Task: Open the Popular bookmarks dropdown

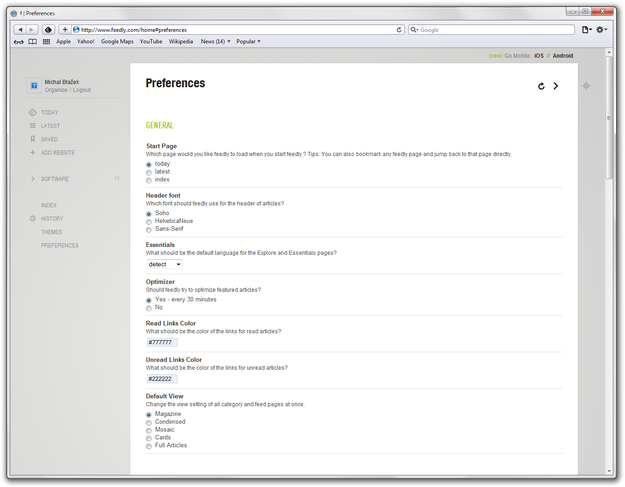Action: tap(248, 41)
